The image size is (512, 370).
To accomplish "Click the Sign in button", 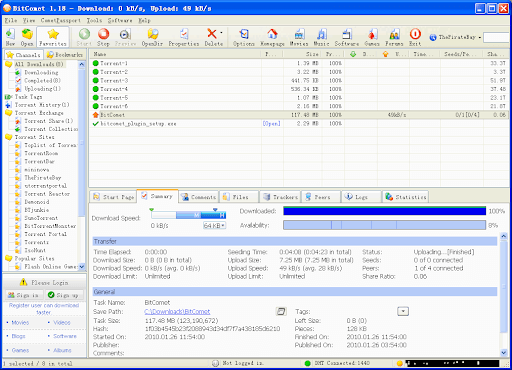I will [24, 295].
